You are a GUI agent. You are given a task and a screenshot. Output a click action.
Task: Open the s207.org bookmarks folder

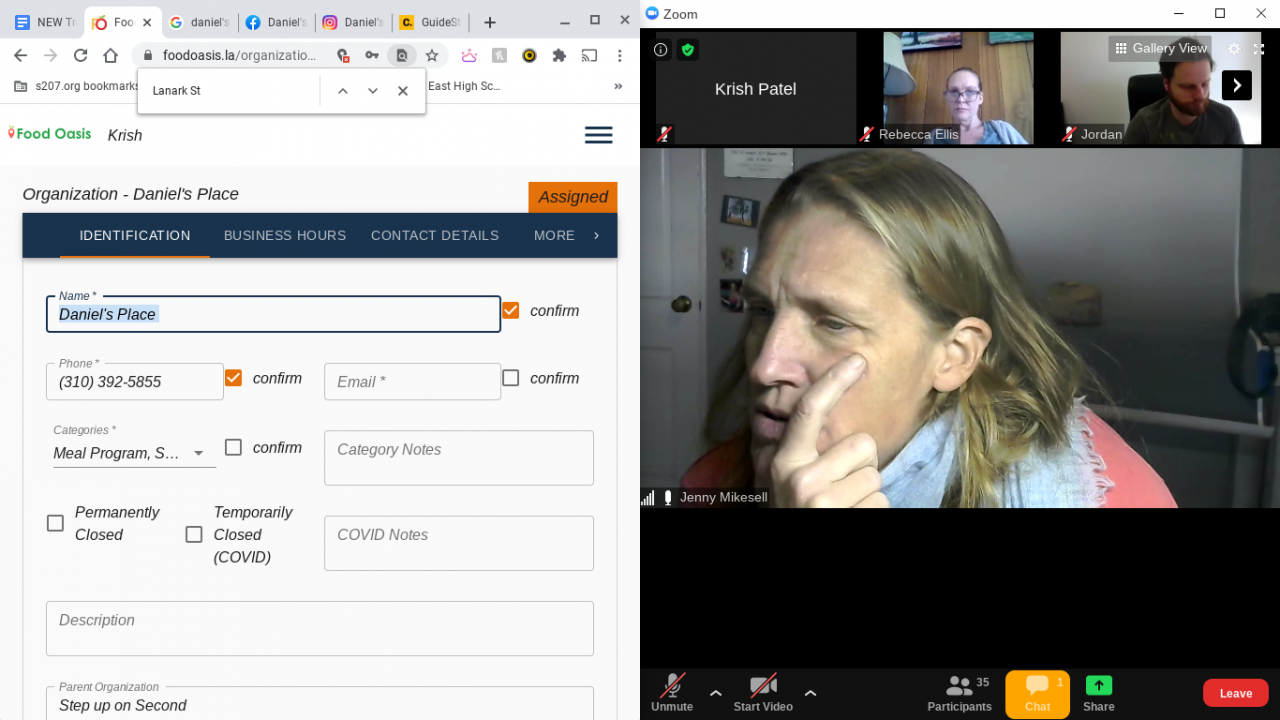[x=77, y=86]
